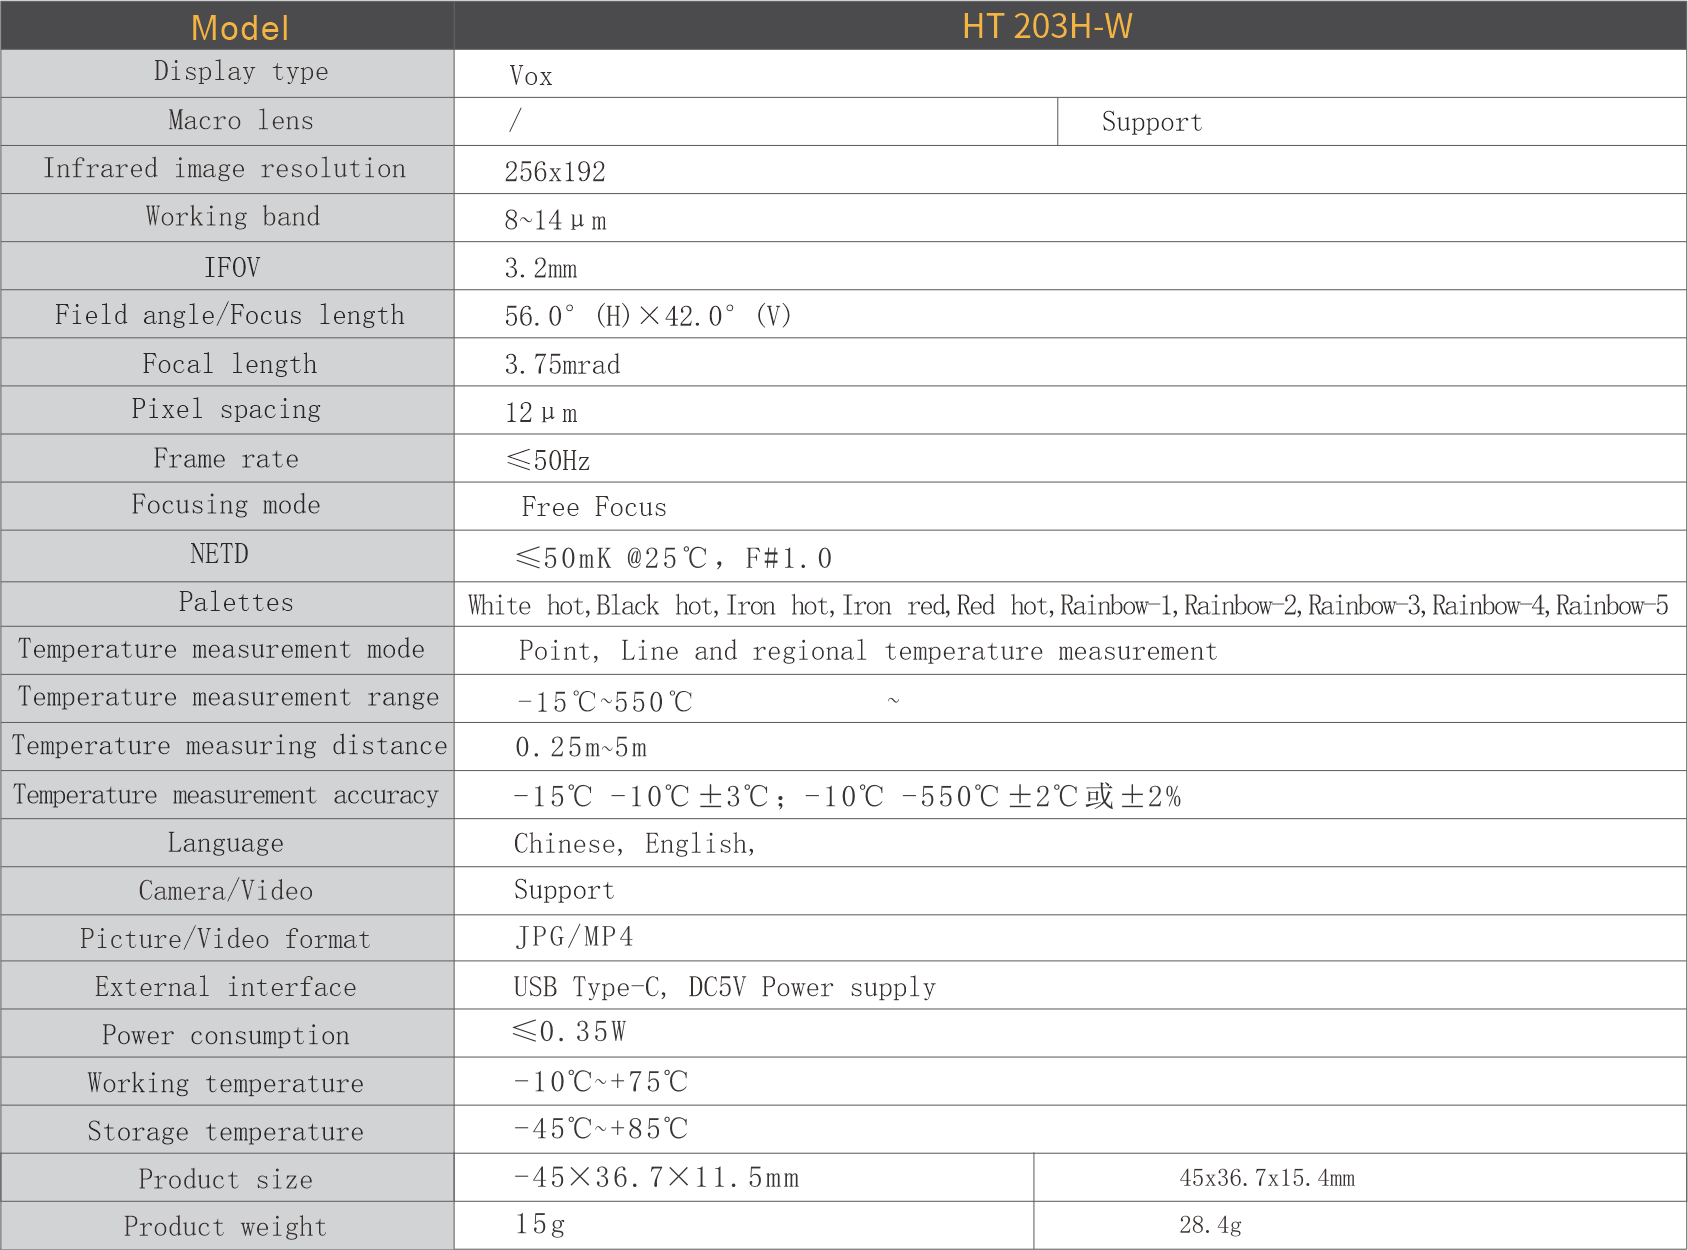Select 'Temperature measurement accuracy' label
The image size is (1688, 1250).
pyautogui.click(x=225, y=796)
